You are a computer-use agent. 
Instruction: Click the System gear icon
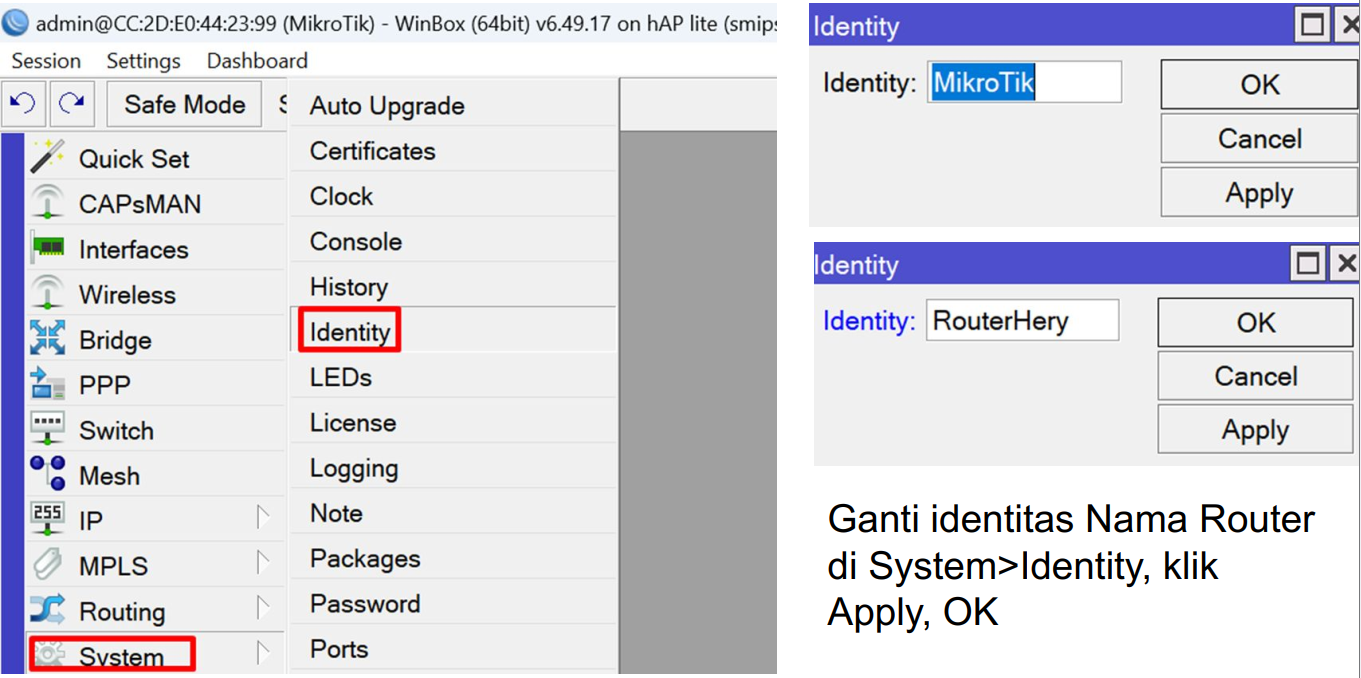click(50, 656)
